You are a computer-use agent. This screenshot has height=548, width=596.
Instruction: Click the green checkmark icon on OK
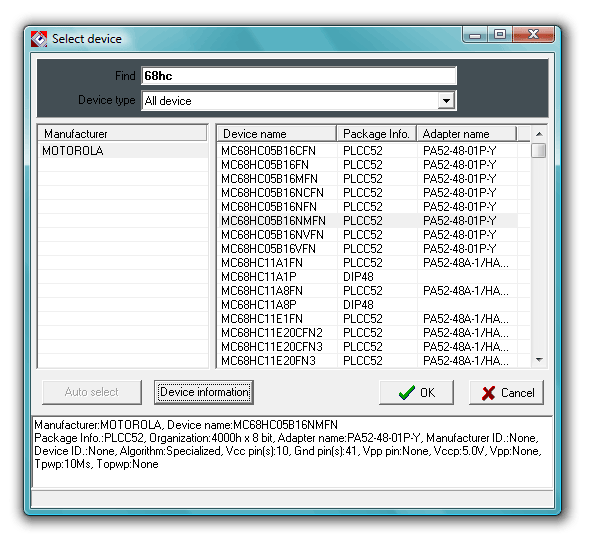[x=407, y=393]
